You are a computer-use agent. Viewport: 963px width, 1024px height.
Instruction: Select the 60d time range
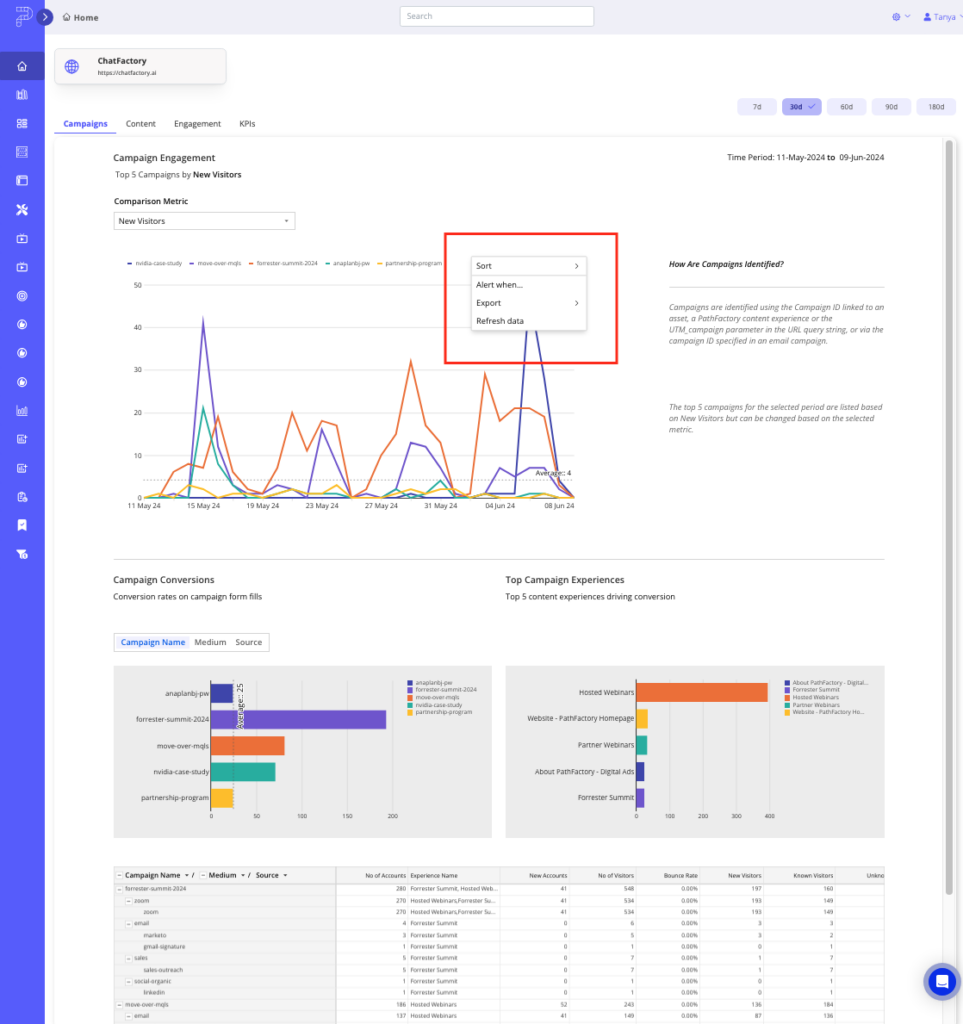846,106
